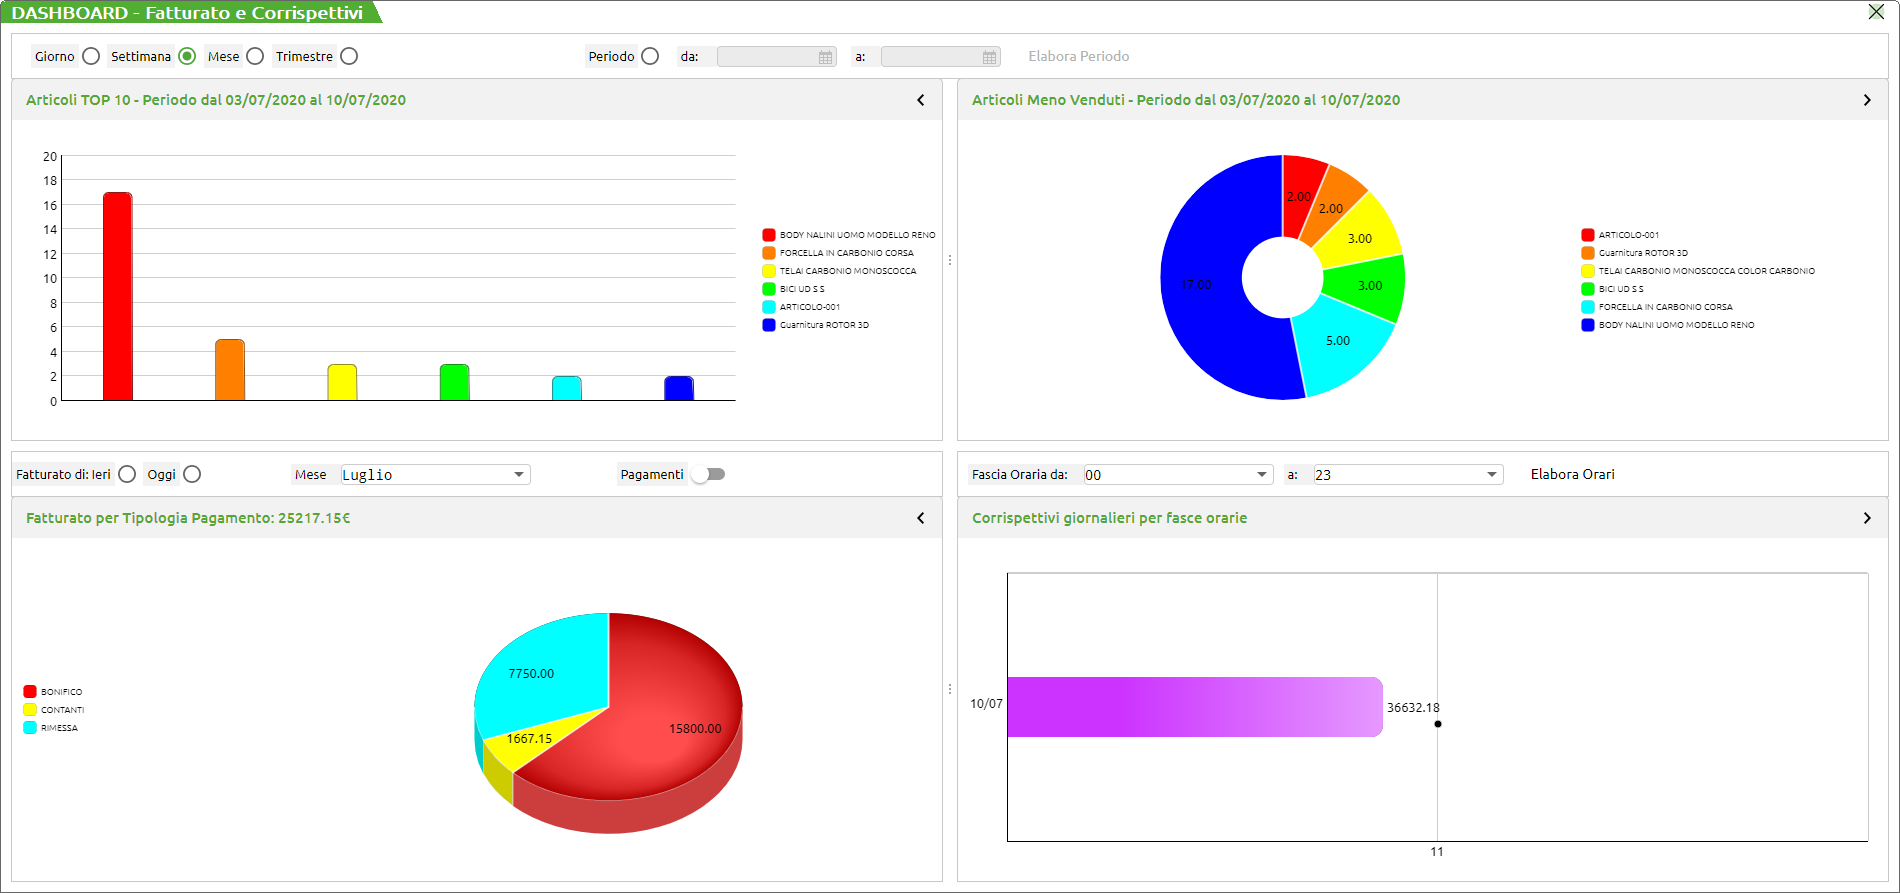Open calendar picker for 'a' date field
1900x893 pixels.
coord(989,57)
